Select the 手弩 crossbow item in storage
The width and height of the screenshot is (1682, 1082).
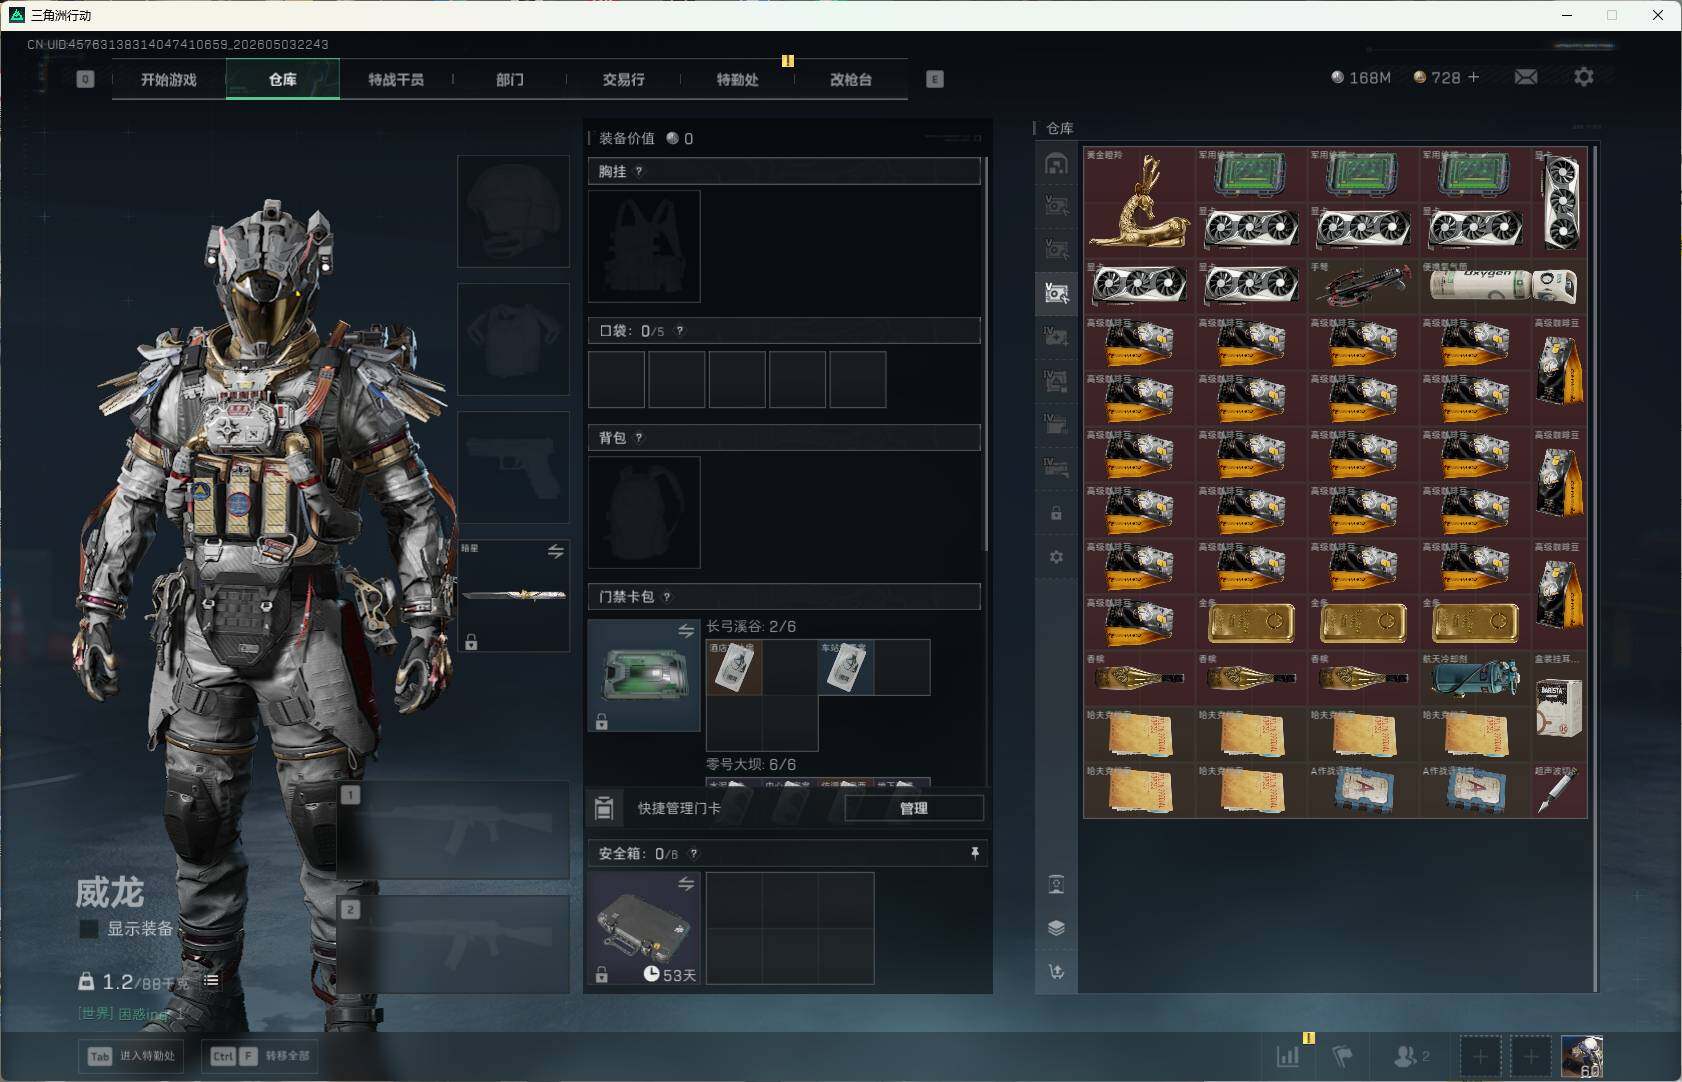[1363, 287]
